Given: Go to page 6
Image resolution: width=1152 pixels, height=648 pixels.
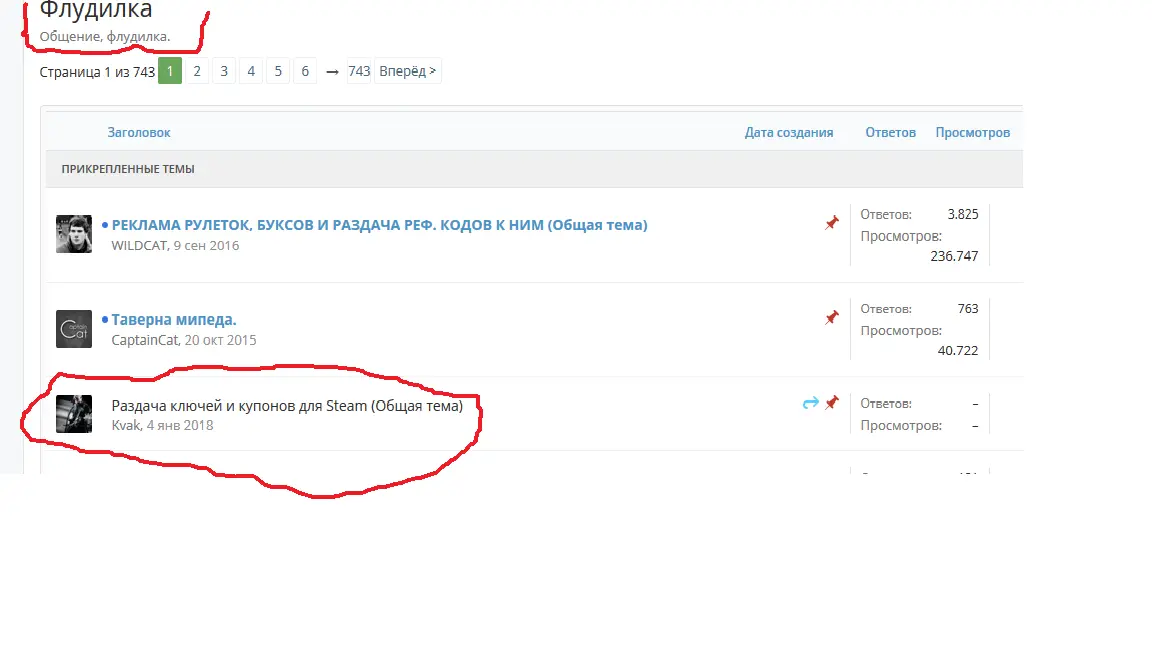Looking at the screenshot, I should pos(305,71).
